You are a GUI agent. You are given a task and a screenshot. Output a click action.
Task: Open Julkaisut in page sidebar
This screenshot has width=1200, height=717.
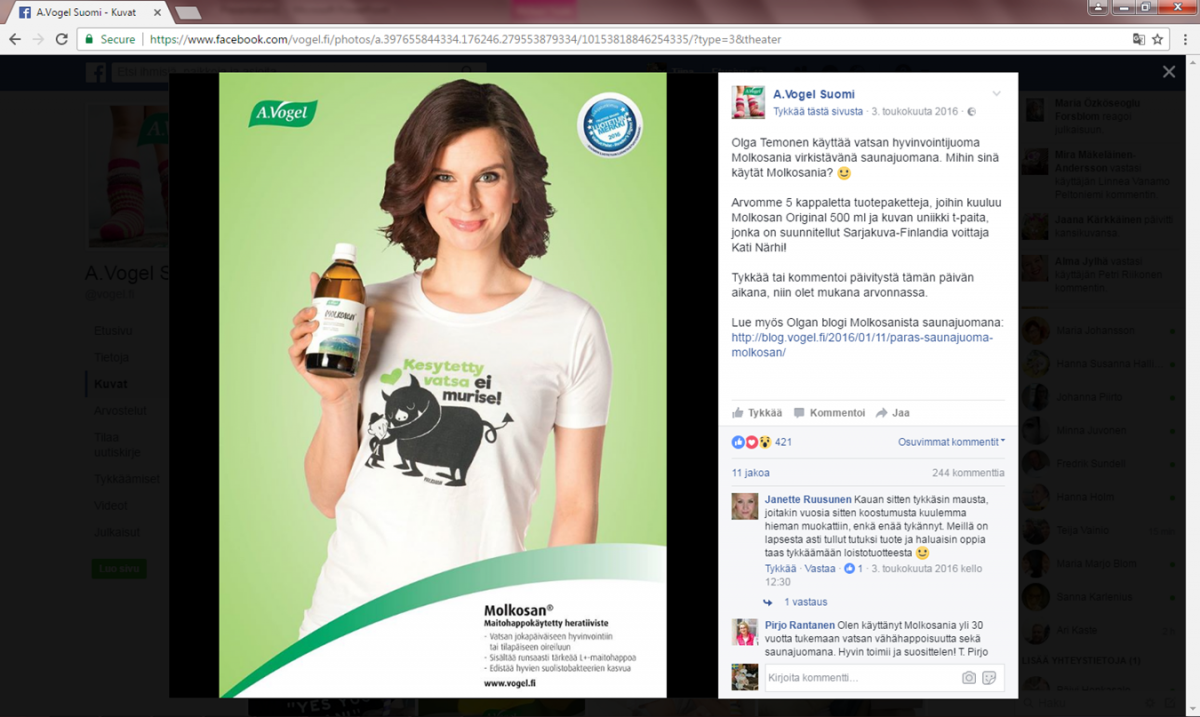(117, 532)
